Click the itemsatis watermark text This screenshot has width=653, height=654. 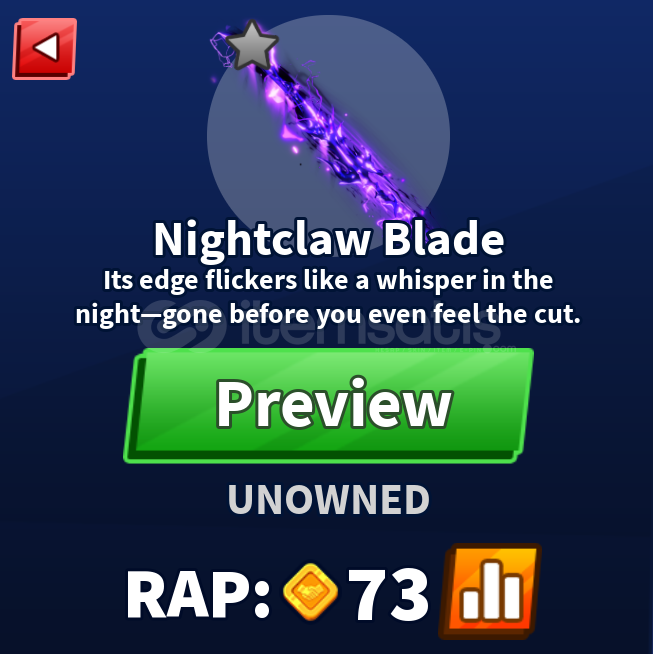371,325
